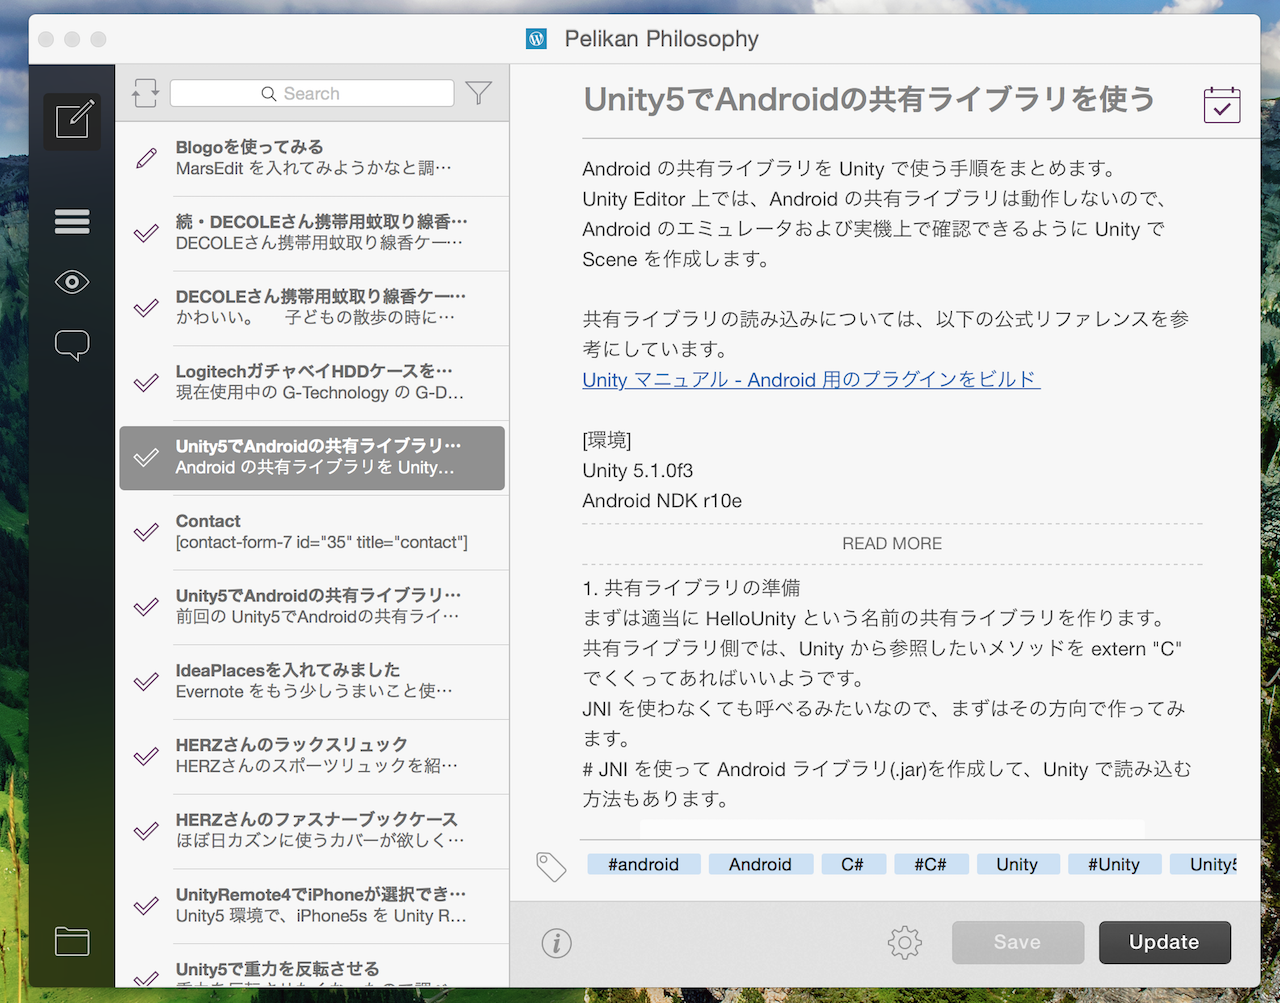Select the partly hidden Unity5 tag at the row end
The height and width of the screenshot is (1003, 1280).
(x=1204, y=865)
